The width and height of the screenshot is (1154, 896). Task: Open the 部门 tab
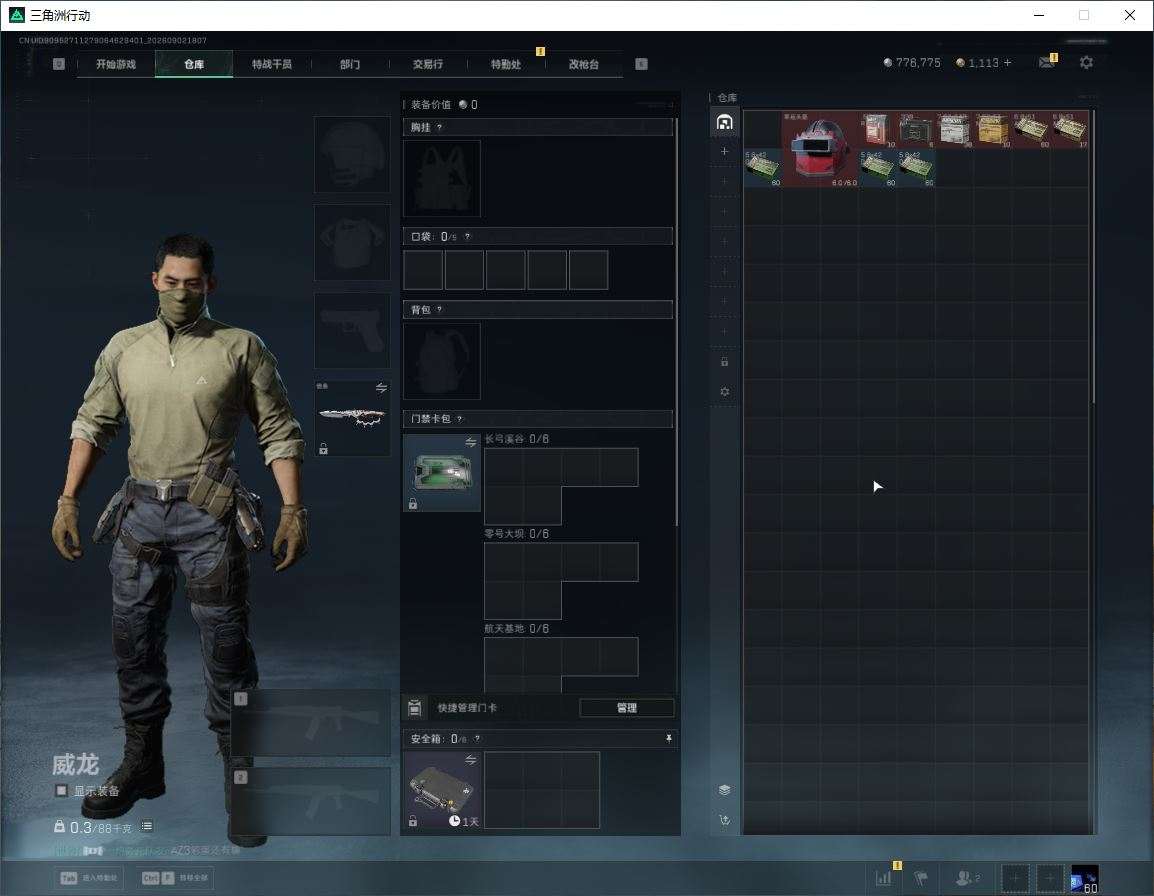coord(350,64)
